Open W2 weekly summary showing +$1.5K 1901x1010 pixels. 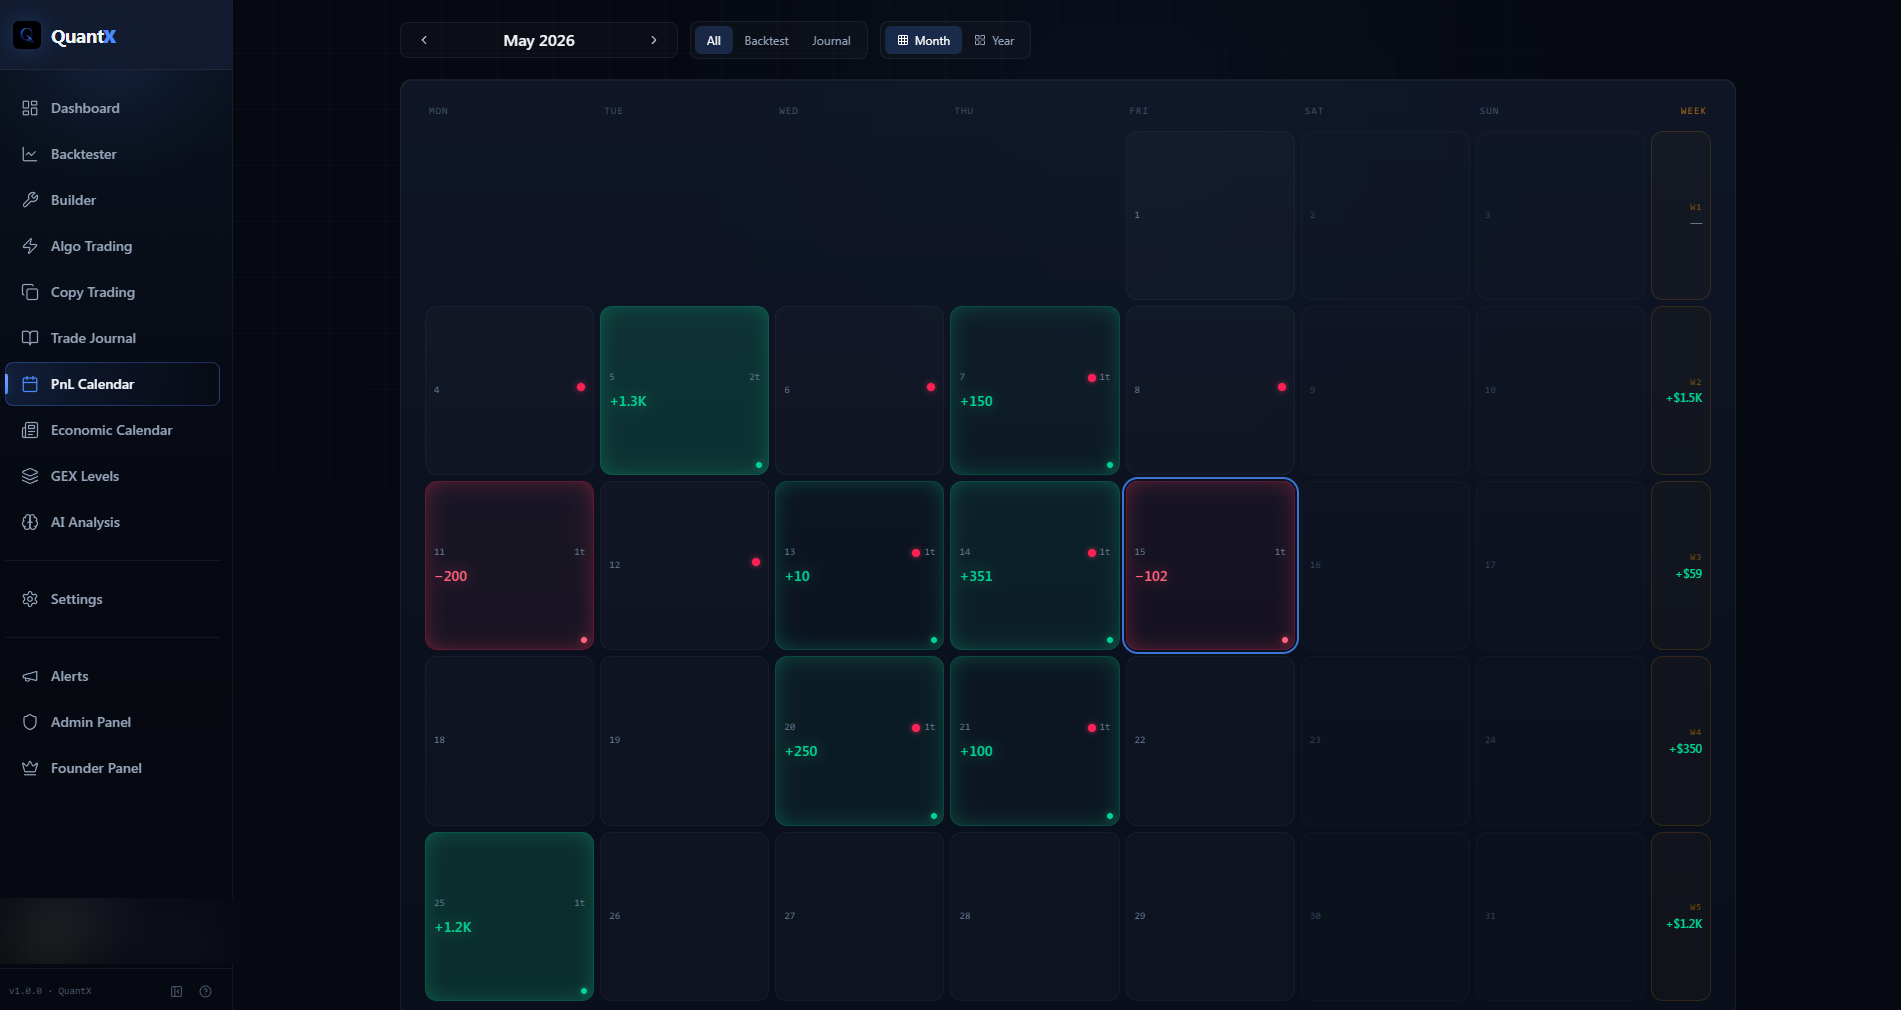tap(1681, 390)
